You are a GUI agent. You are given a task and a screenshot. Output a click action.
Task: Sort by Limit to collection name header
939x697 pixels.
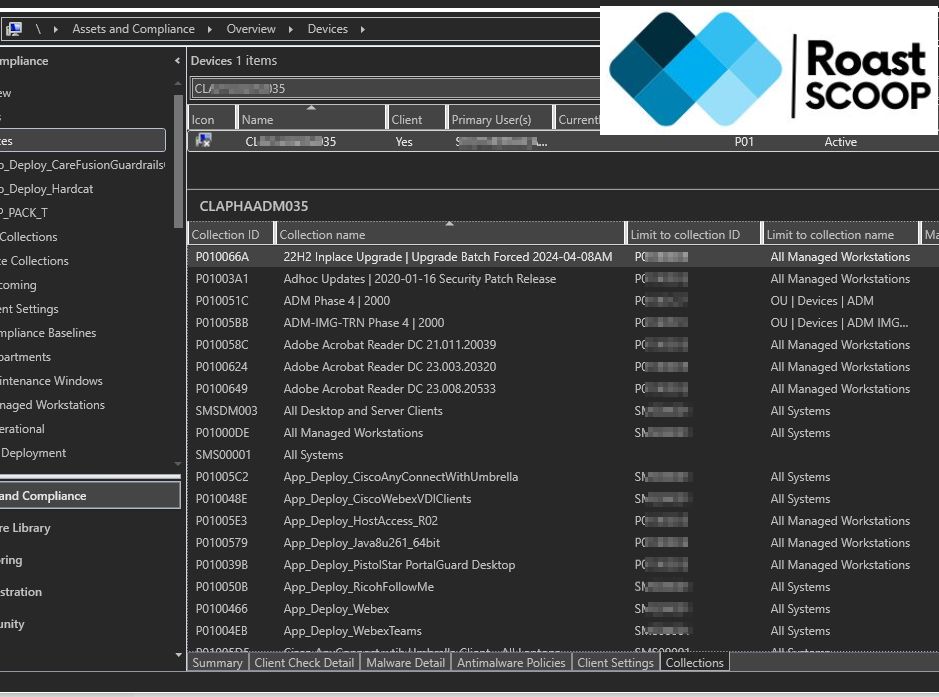coord(840,234)
